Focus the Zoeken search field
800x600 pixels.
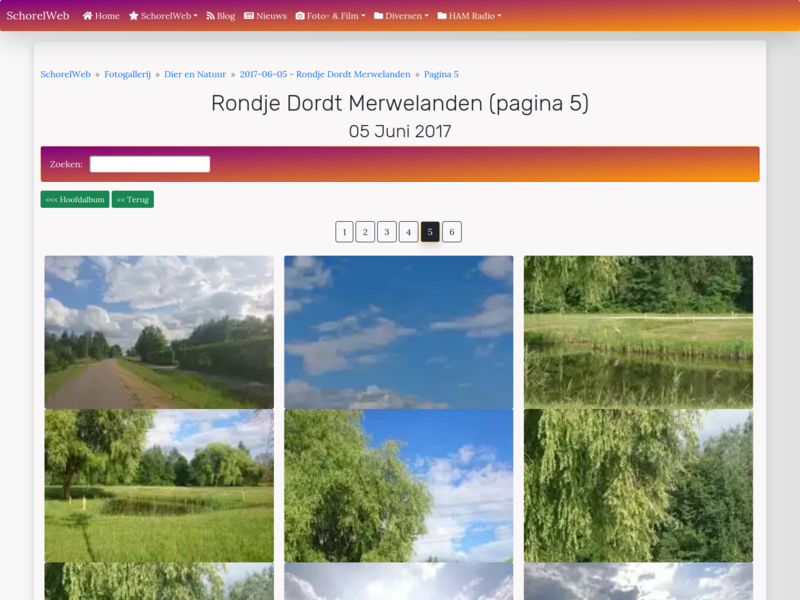click(150, 164)
